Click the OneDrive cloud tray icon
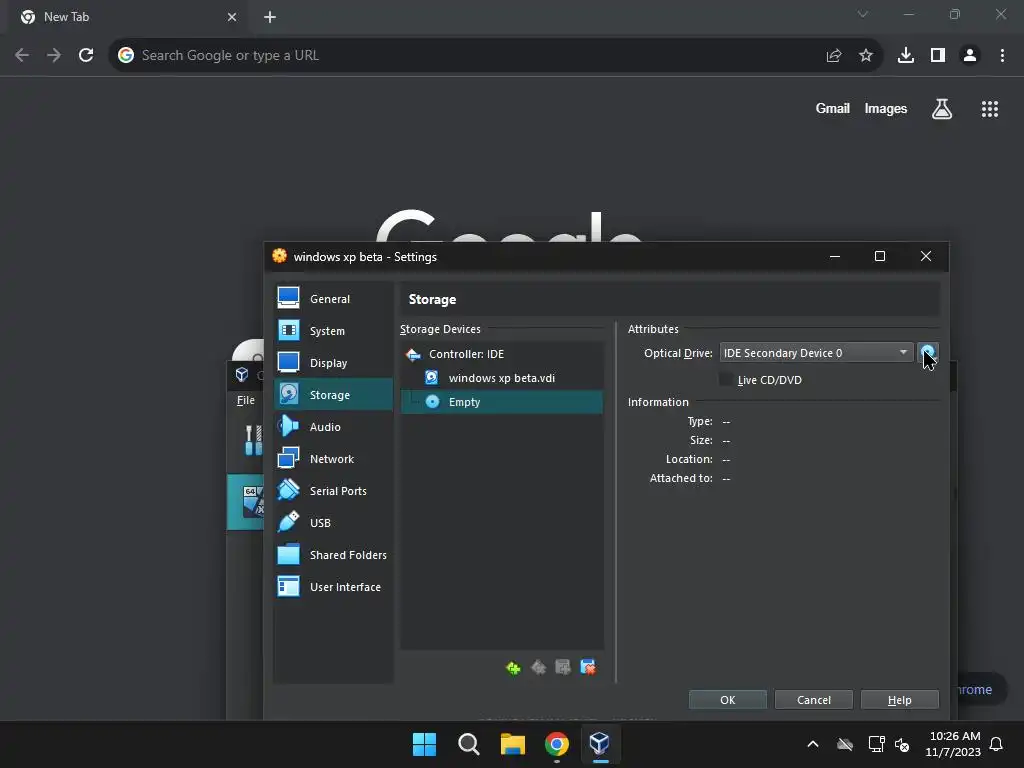Screen dimensions: 1024x768 845,744
